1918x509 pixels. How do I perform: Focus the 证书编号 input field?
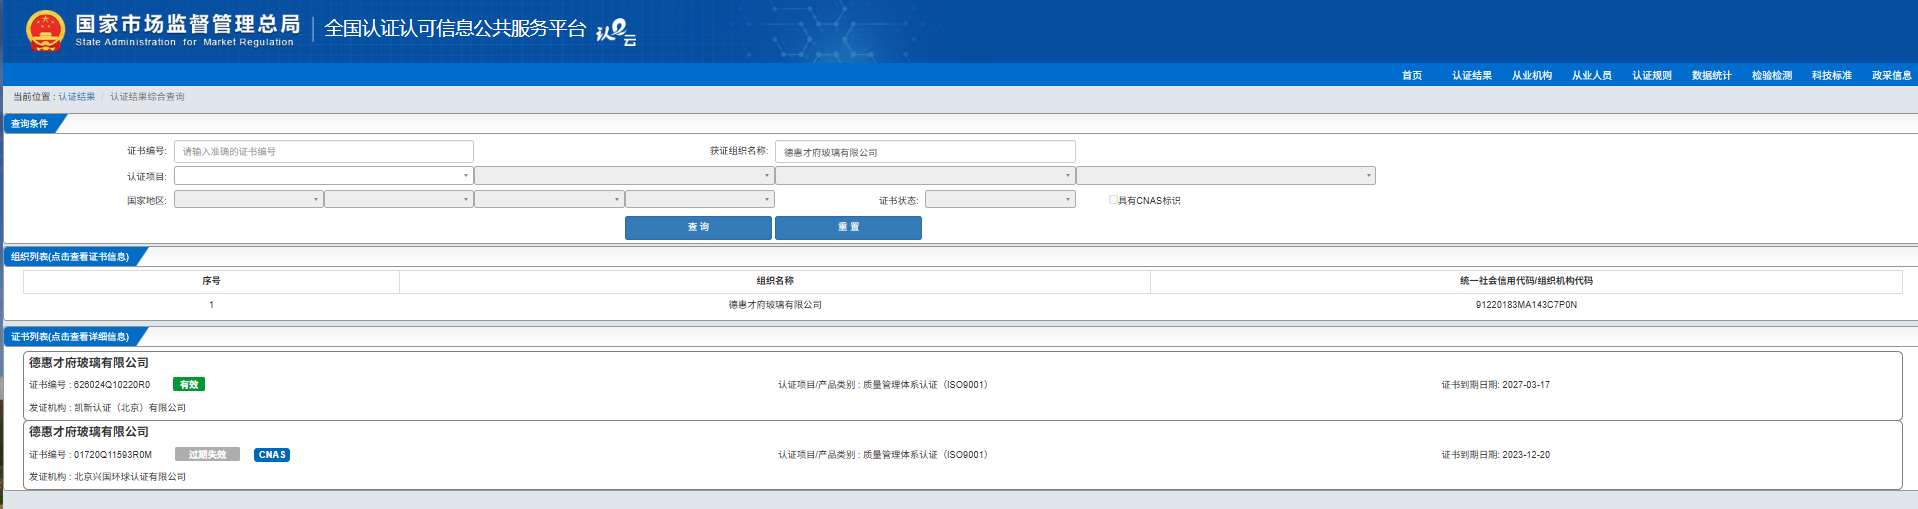click(324, 151)
